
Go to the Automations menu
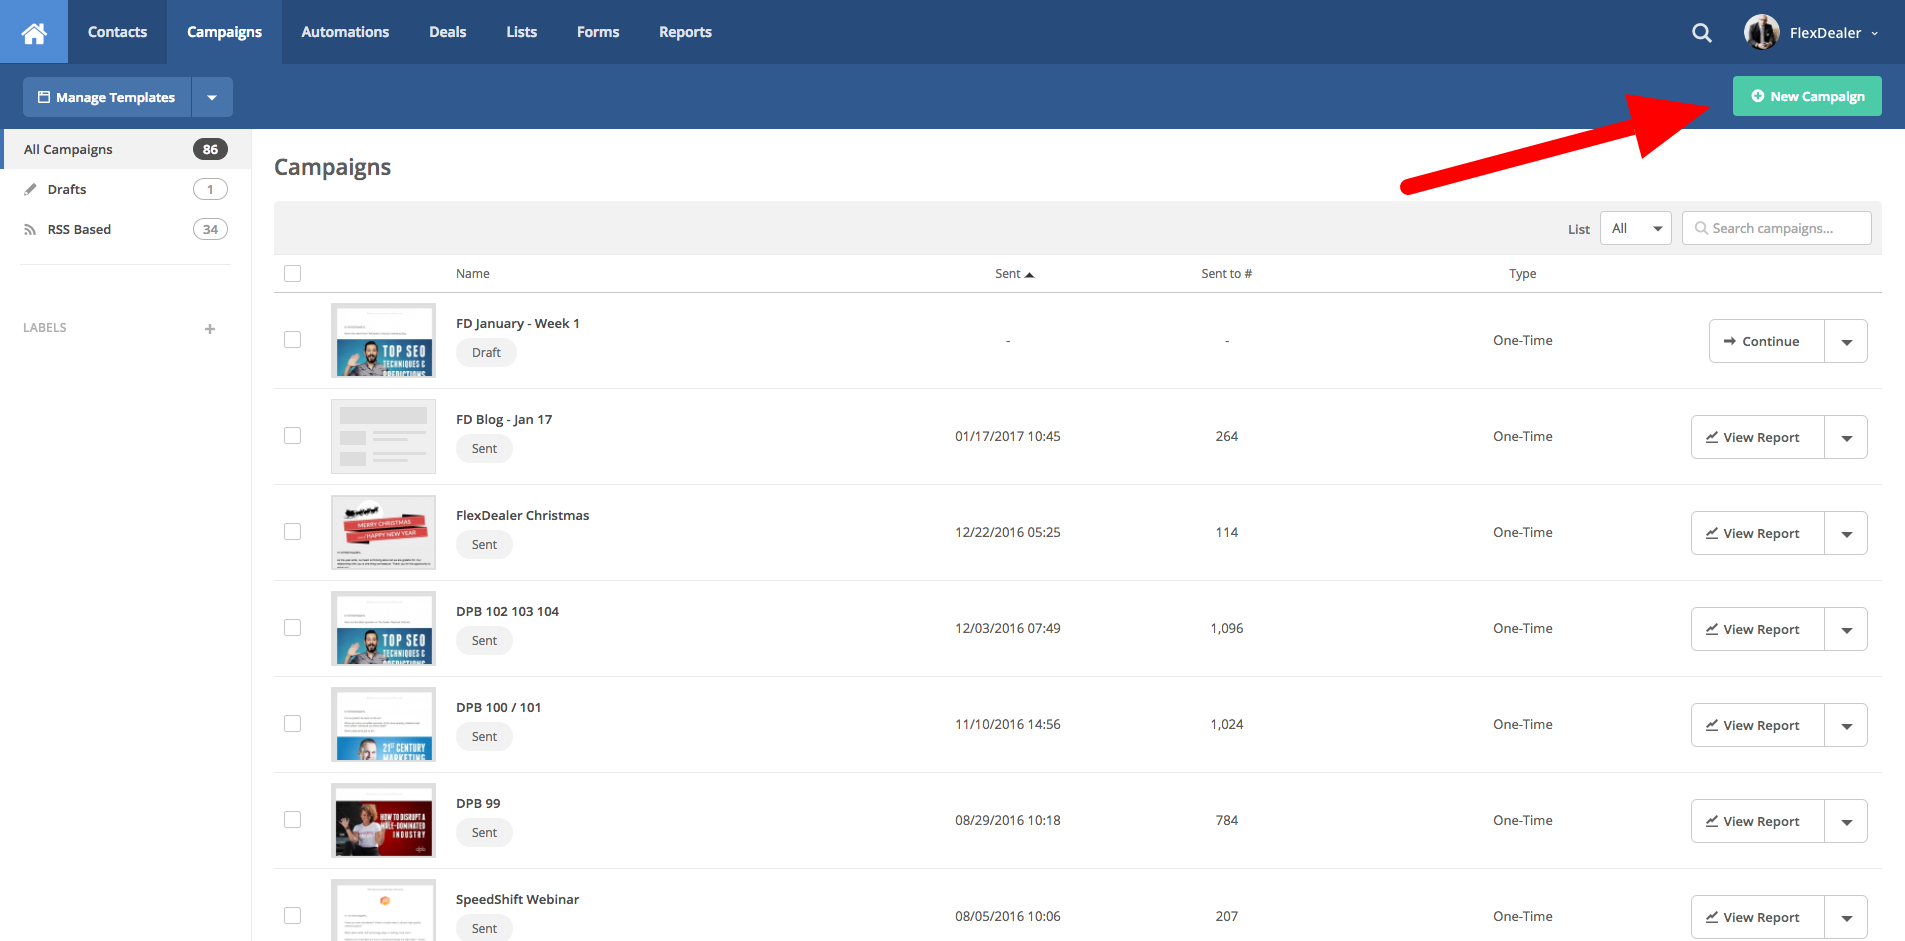pyautogui.click(x=345, y=32)
